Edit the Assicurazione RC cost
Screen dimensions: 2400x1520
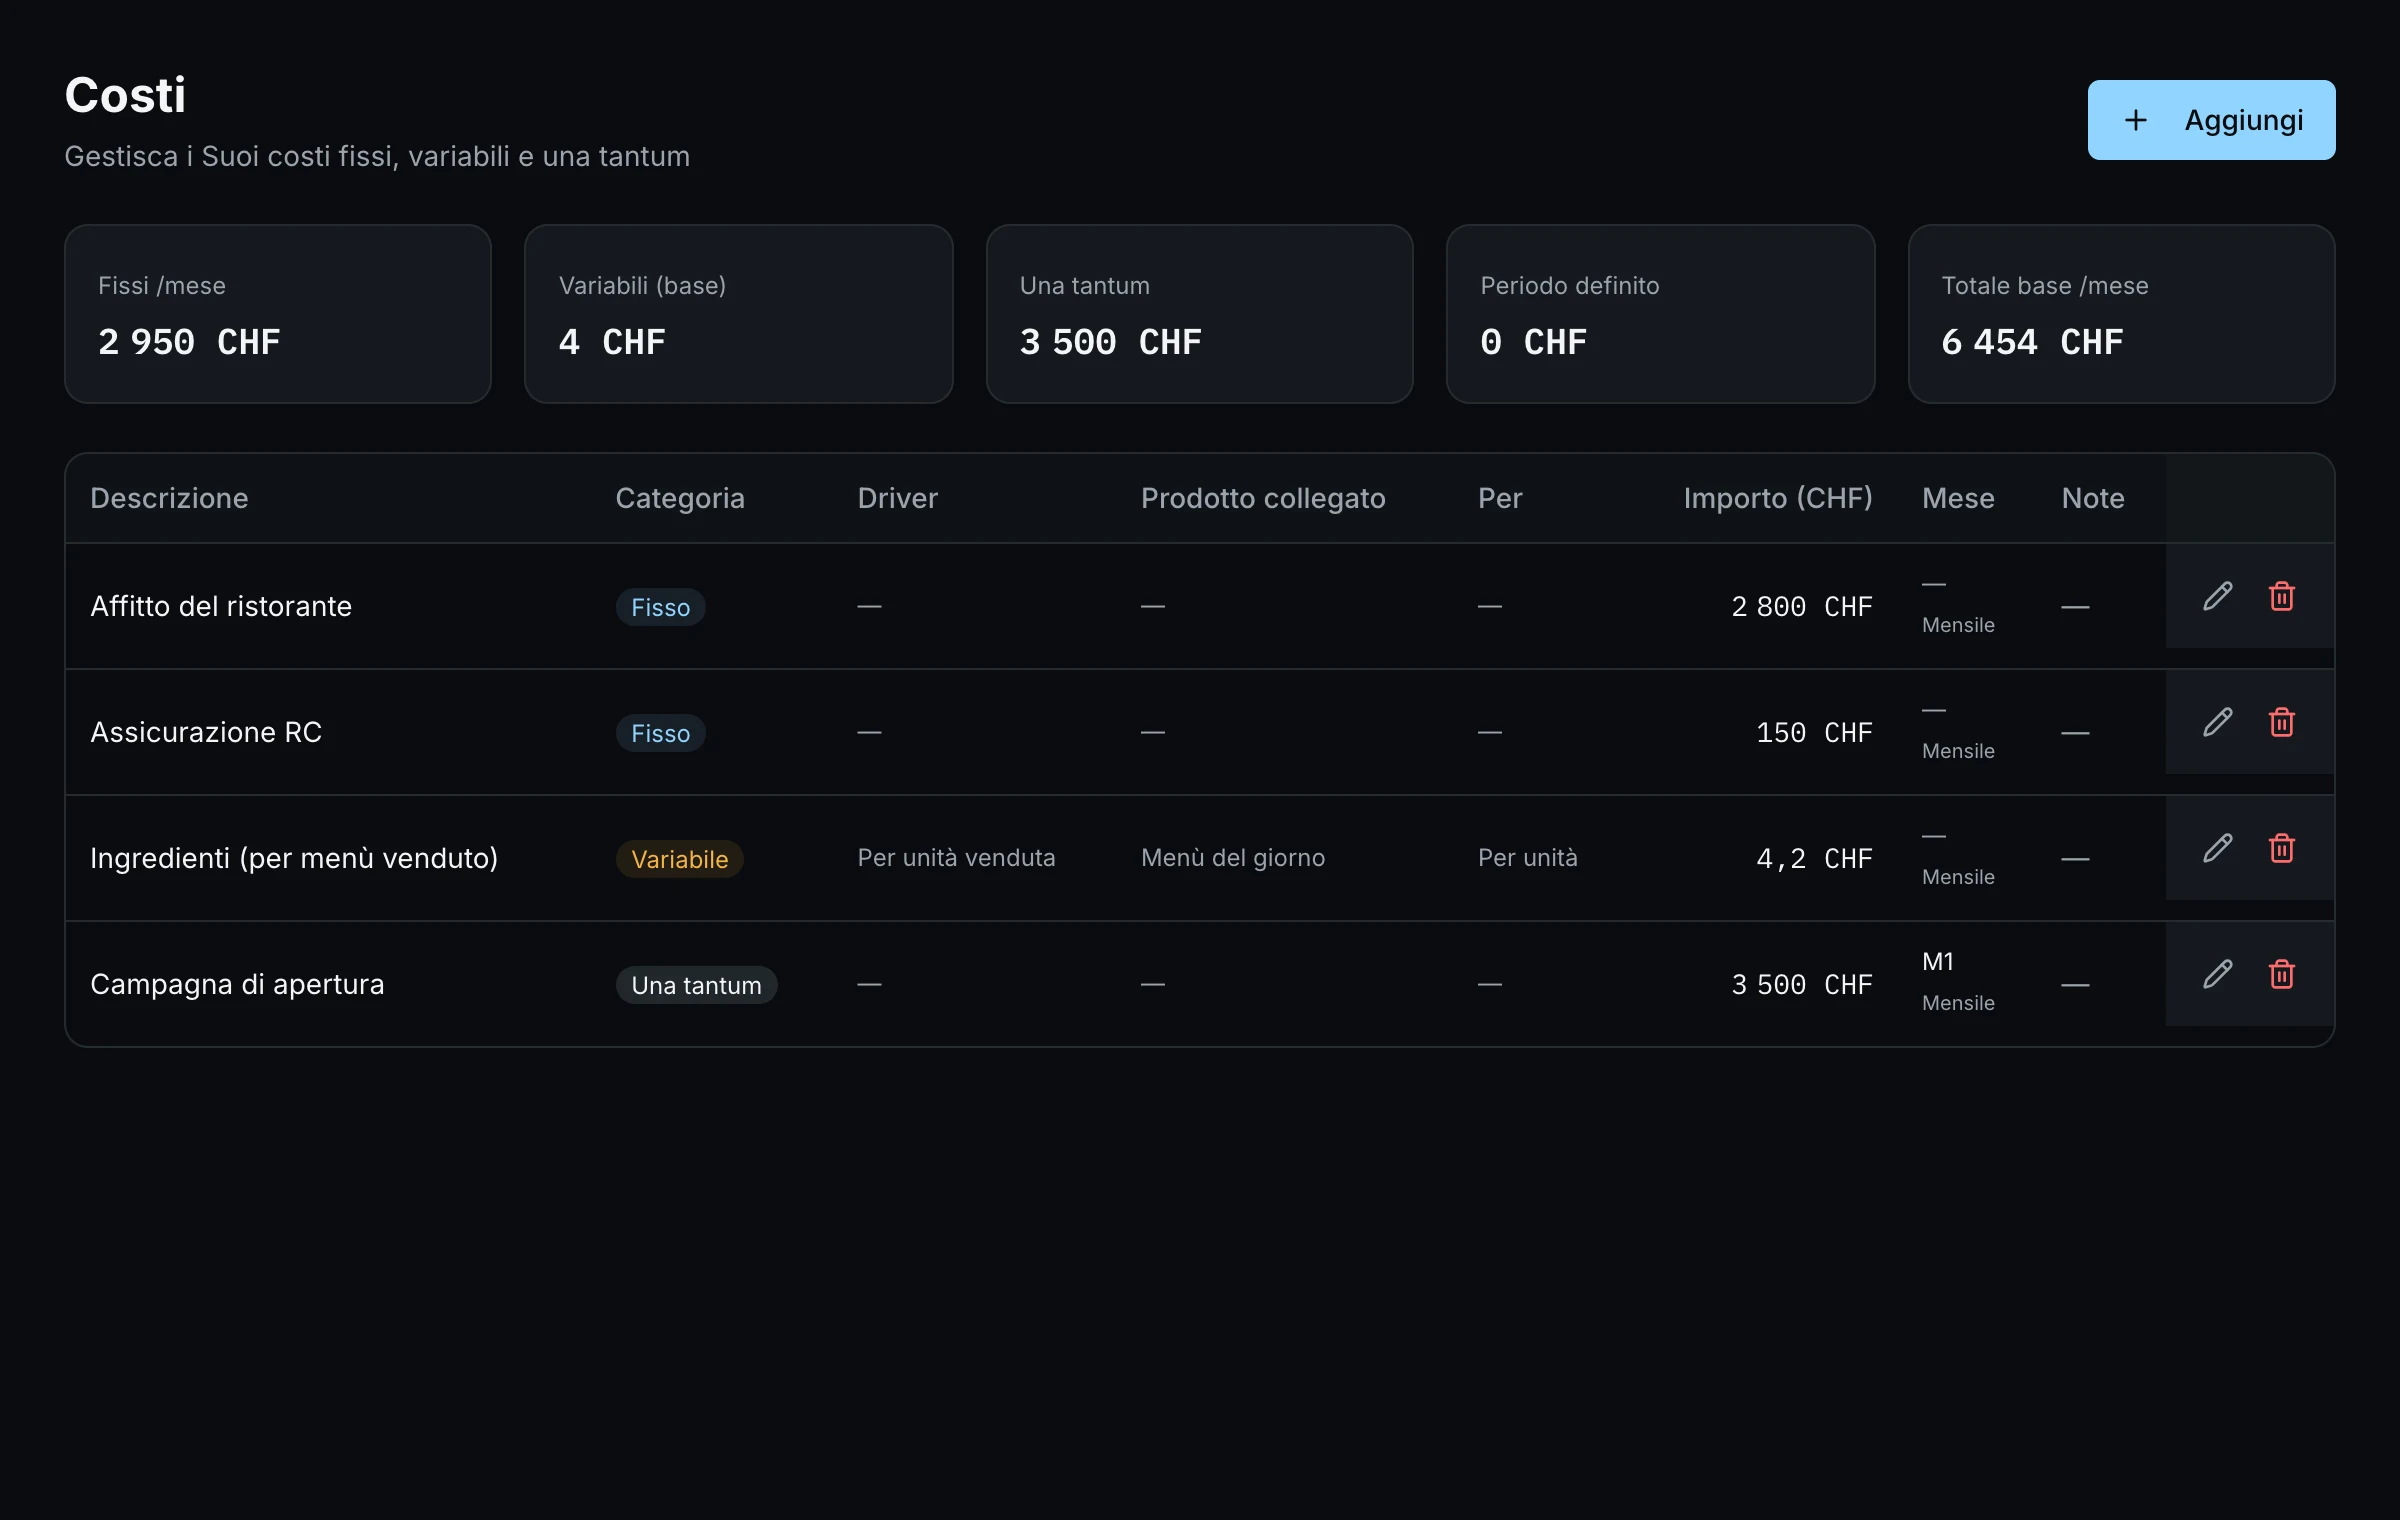coord(2217,722)
